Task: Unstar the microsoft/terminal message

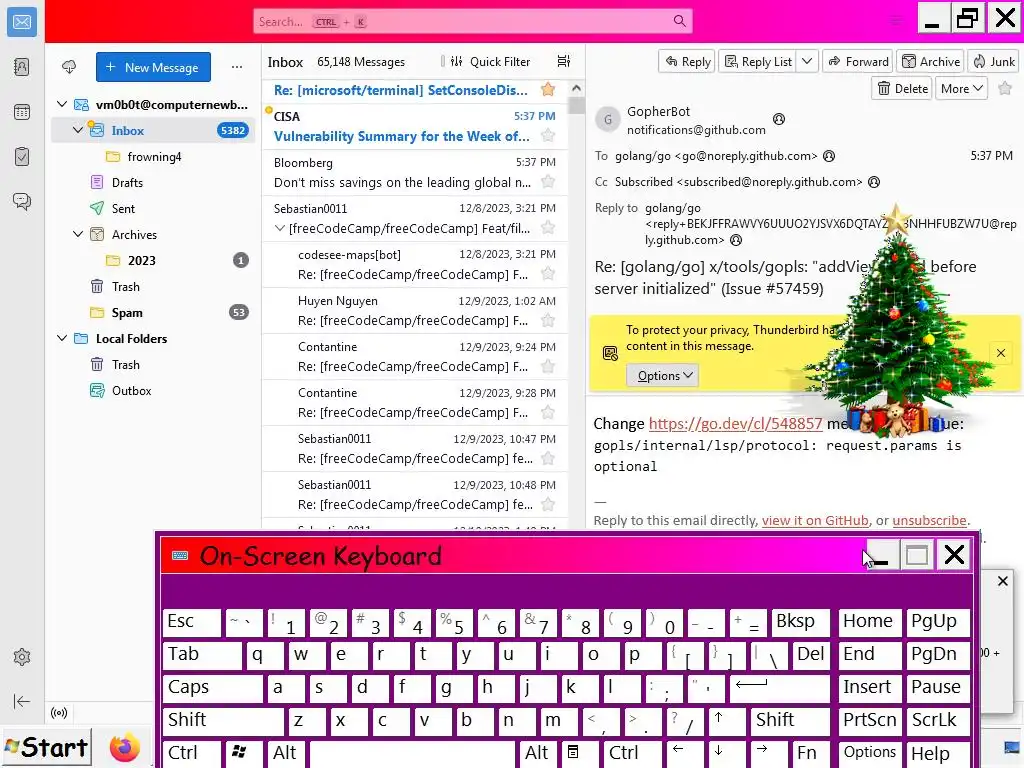Action: click(x=548, y=89)
